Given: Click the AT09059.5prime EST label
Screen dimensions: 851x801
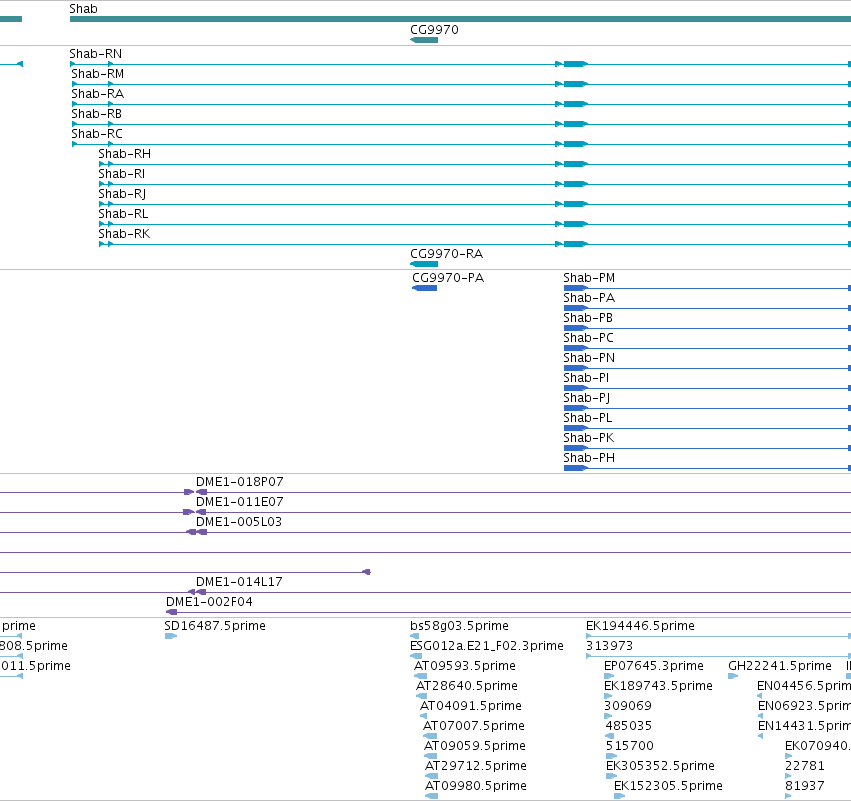Looking at the screenshot, I should 475,746.
